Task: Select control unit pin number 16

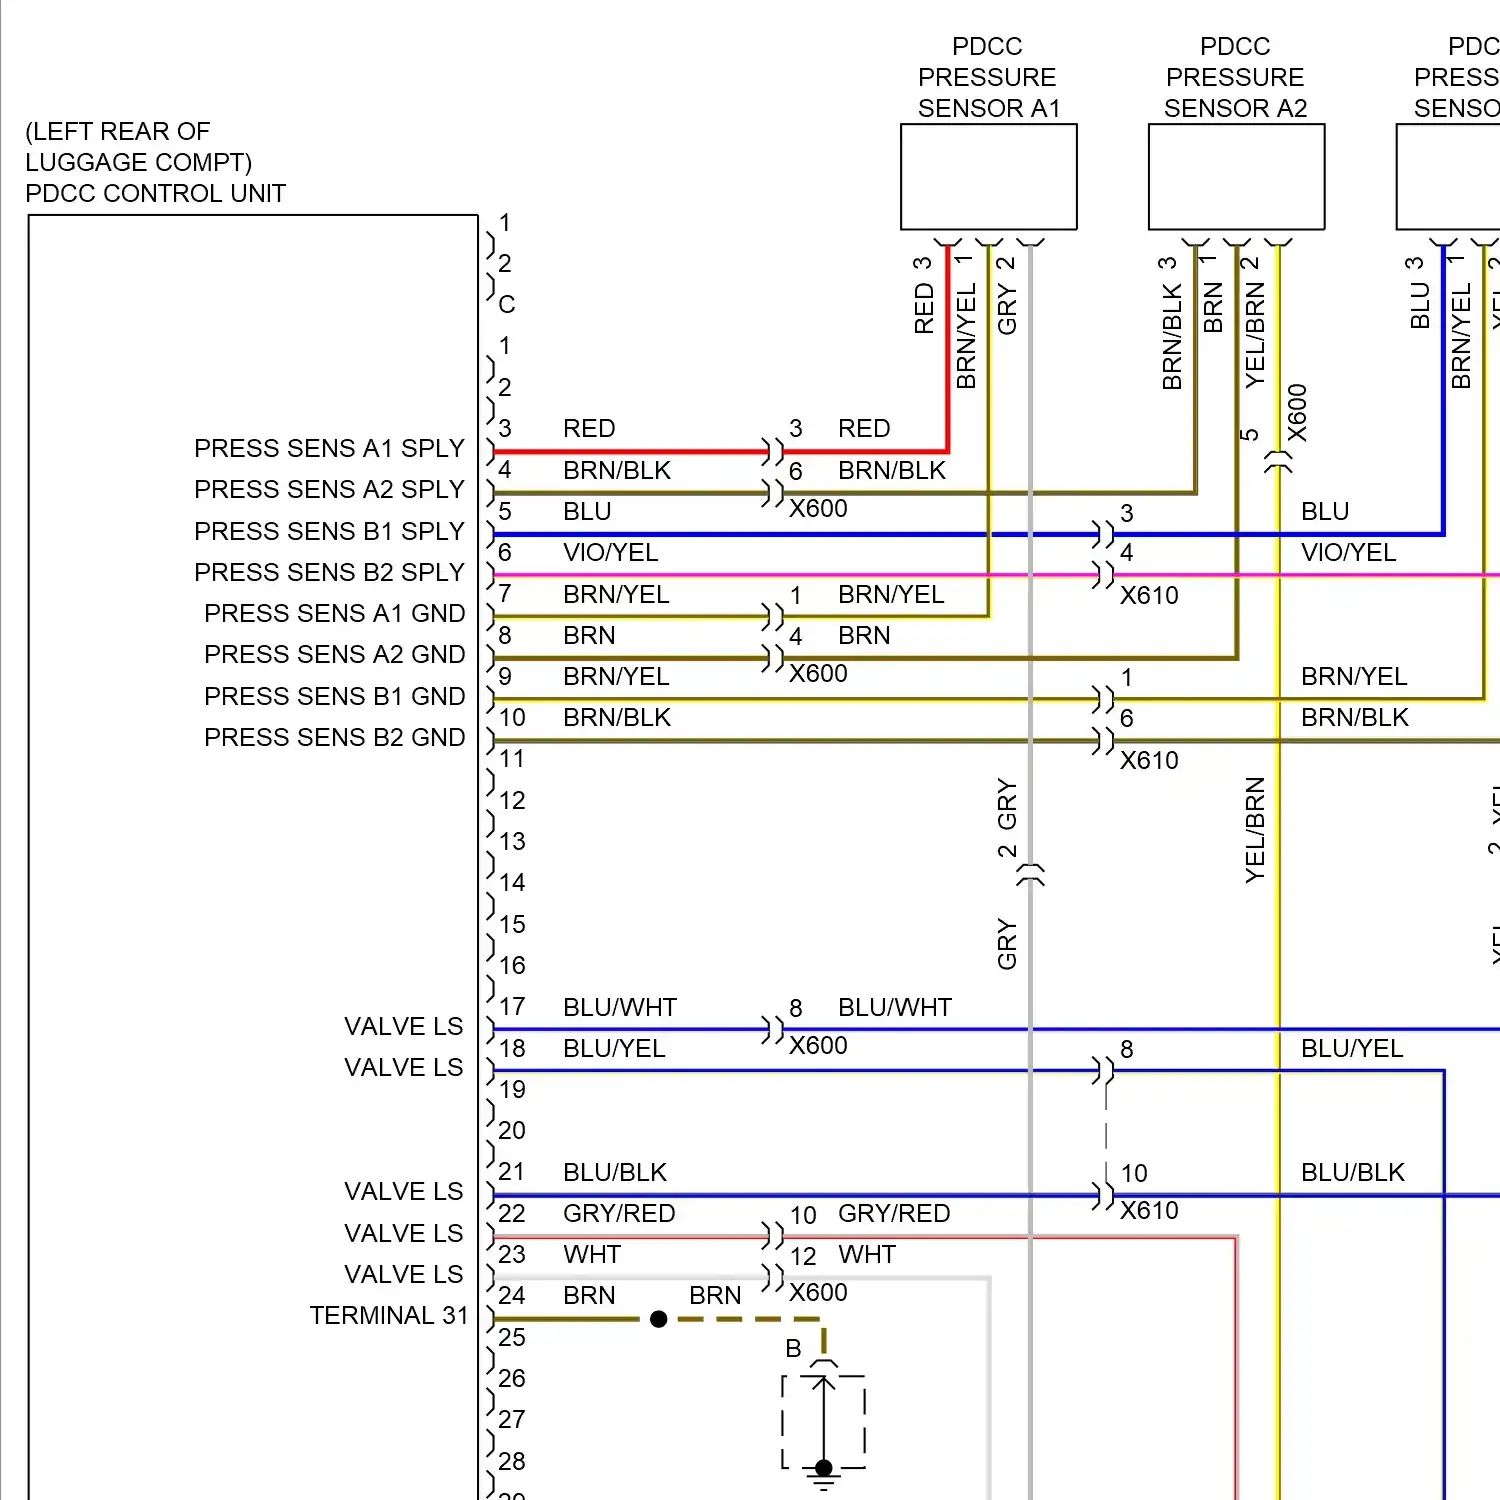Action: tap(512, 965)
